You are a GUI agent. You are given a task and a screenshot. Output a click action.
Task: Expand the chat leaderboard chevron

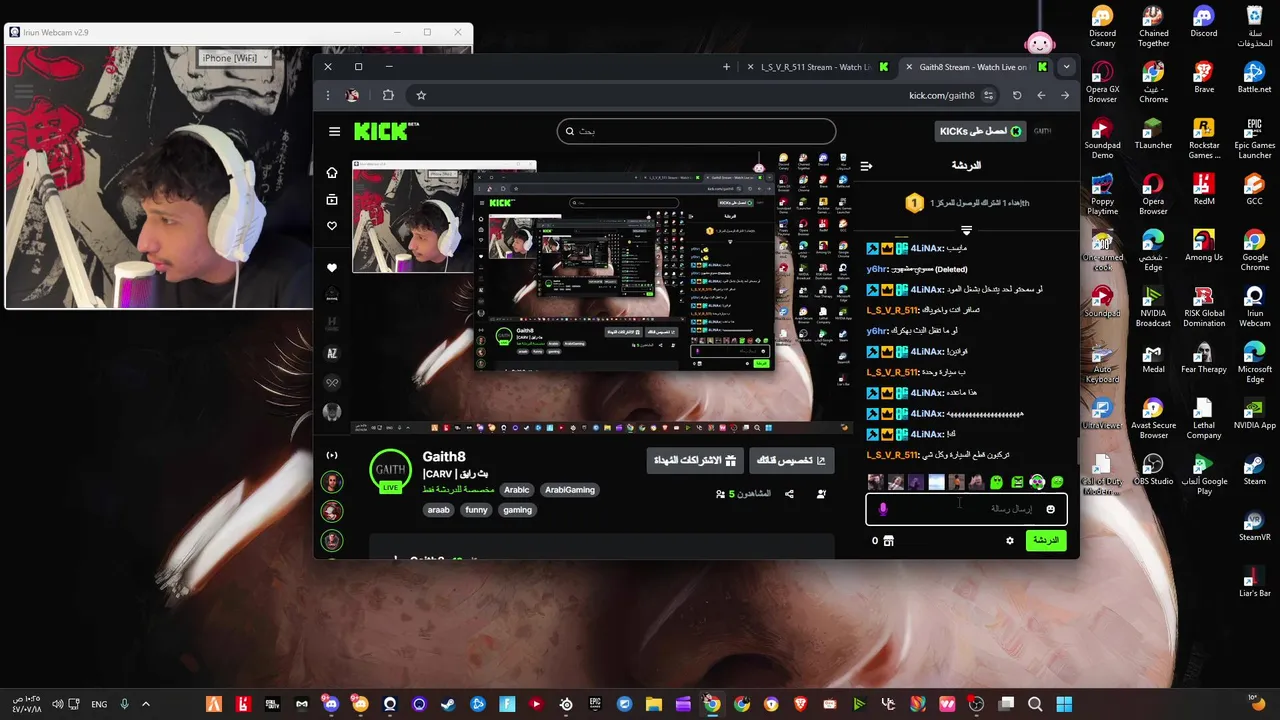[966, 230]
